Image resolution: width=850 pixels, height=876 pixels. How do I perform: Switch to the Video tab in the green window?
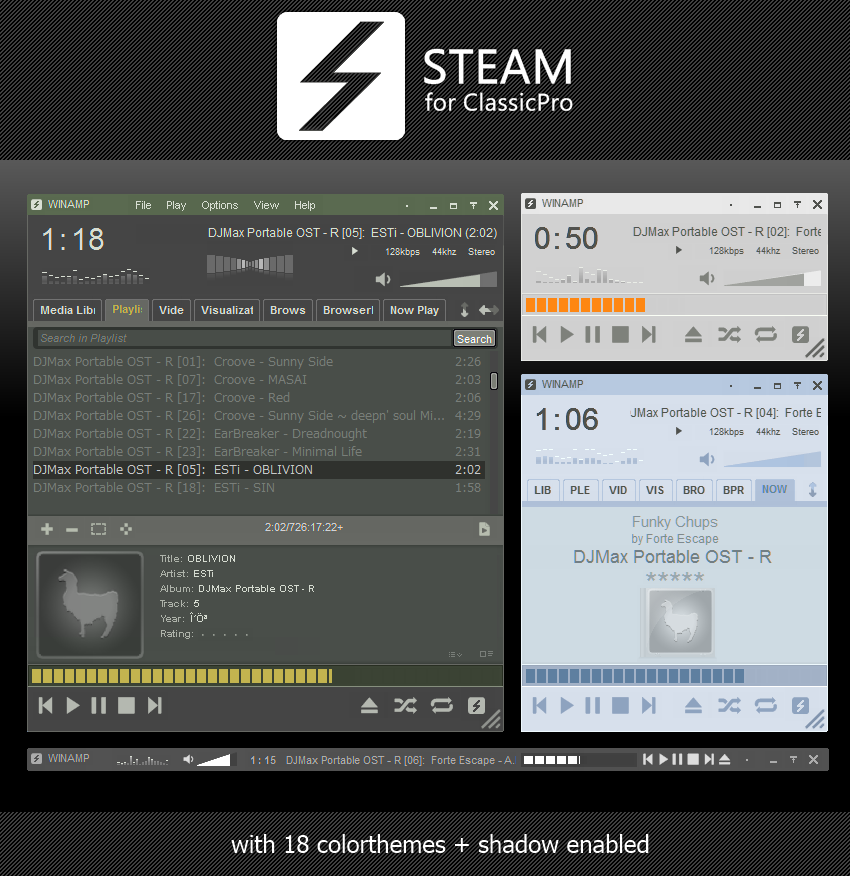point(171,310)
